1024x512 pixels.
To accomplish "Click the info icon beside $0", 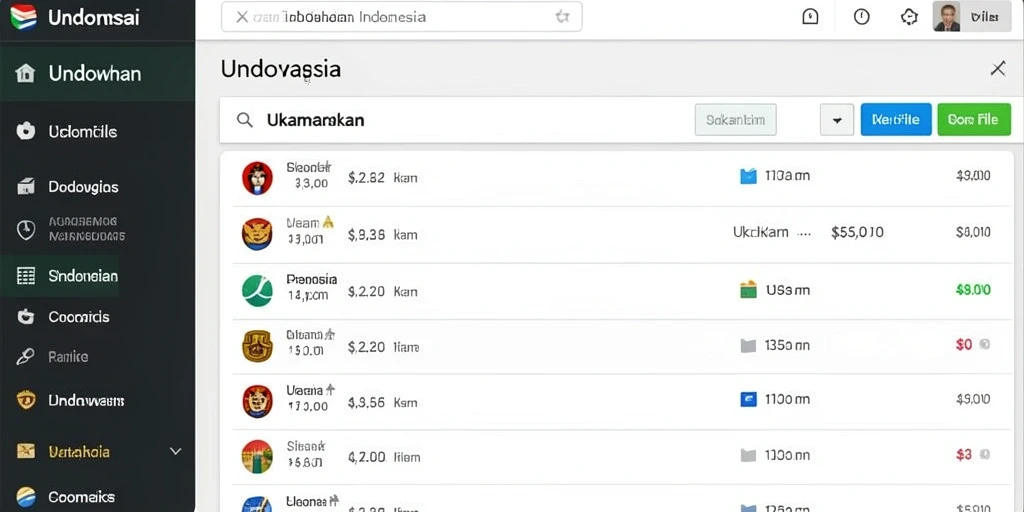I will [x=985, y=344].
